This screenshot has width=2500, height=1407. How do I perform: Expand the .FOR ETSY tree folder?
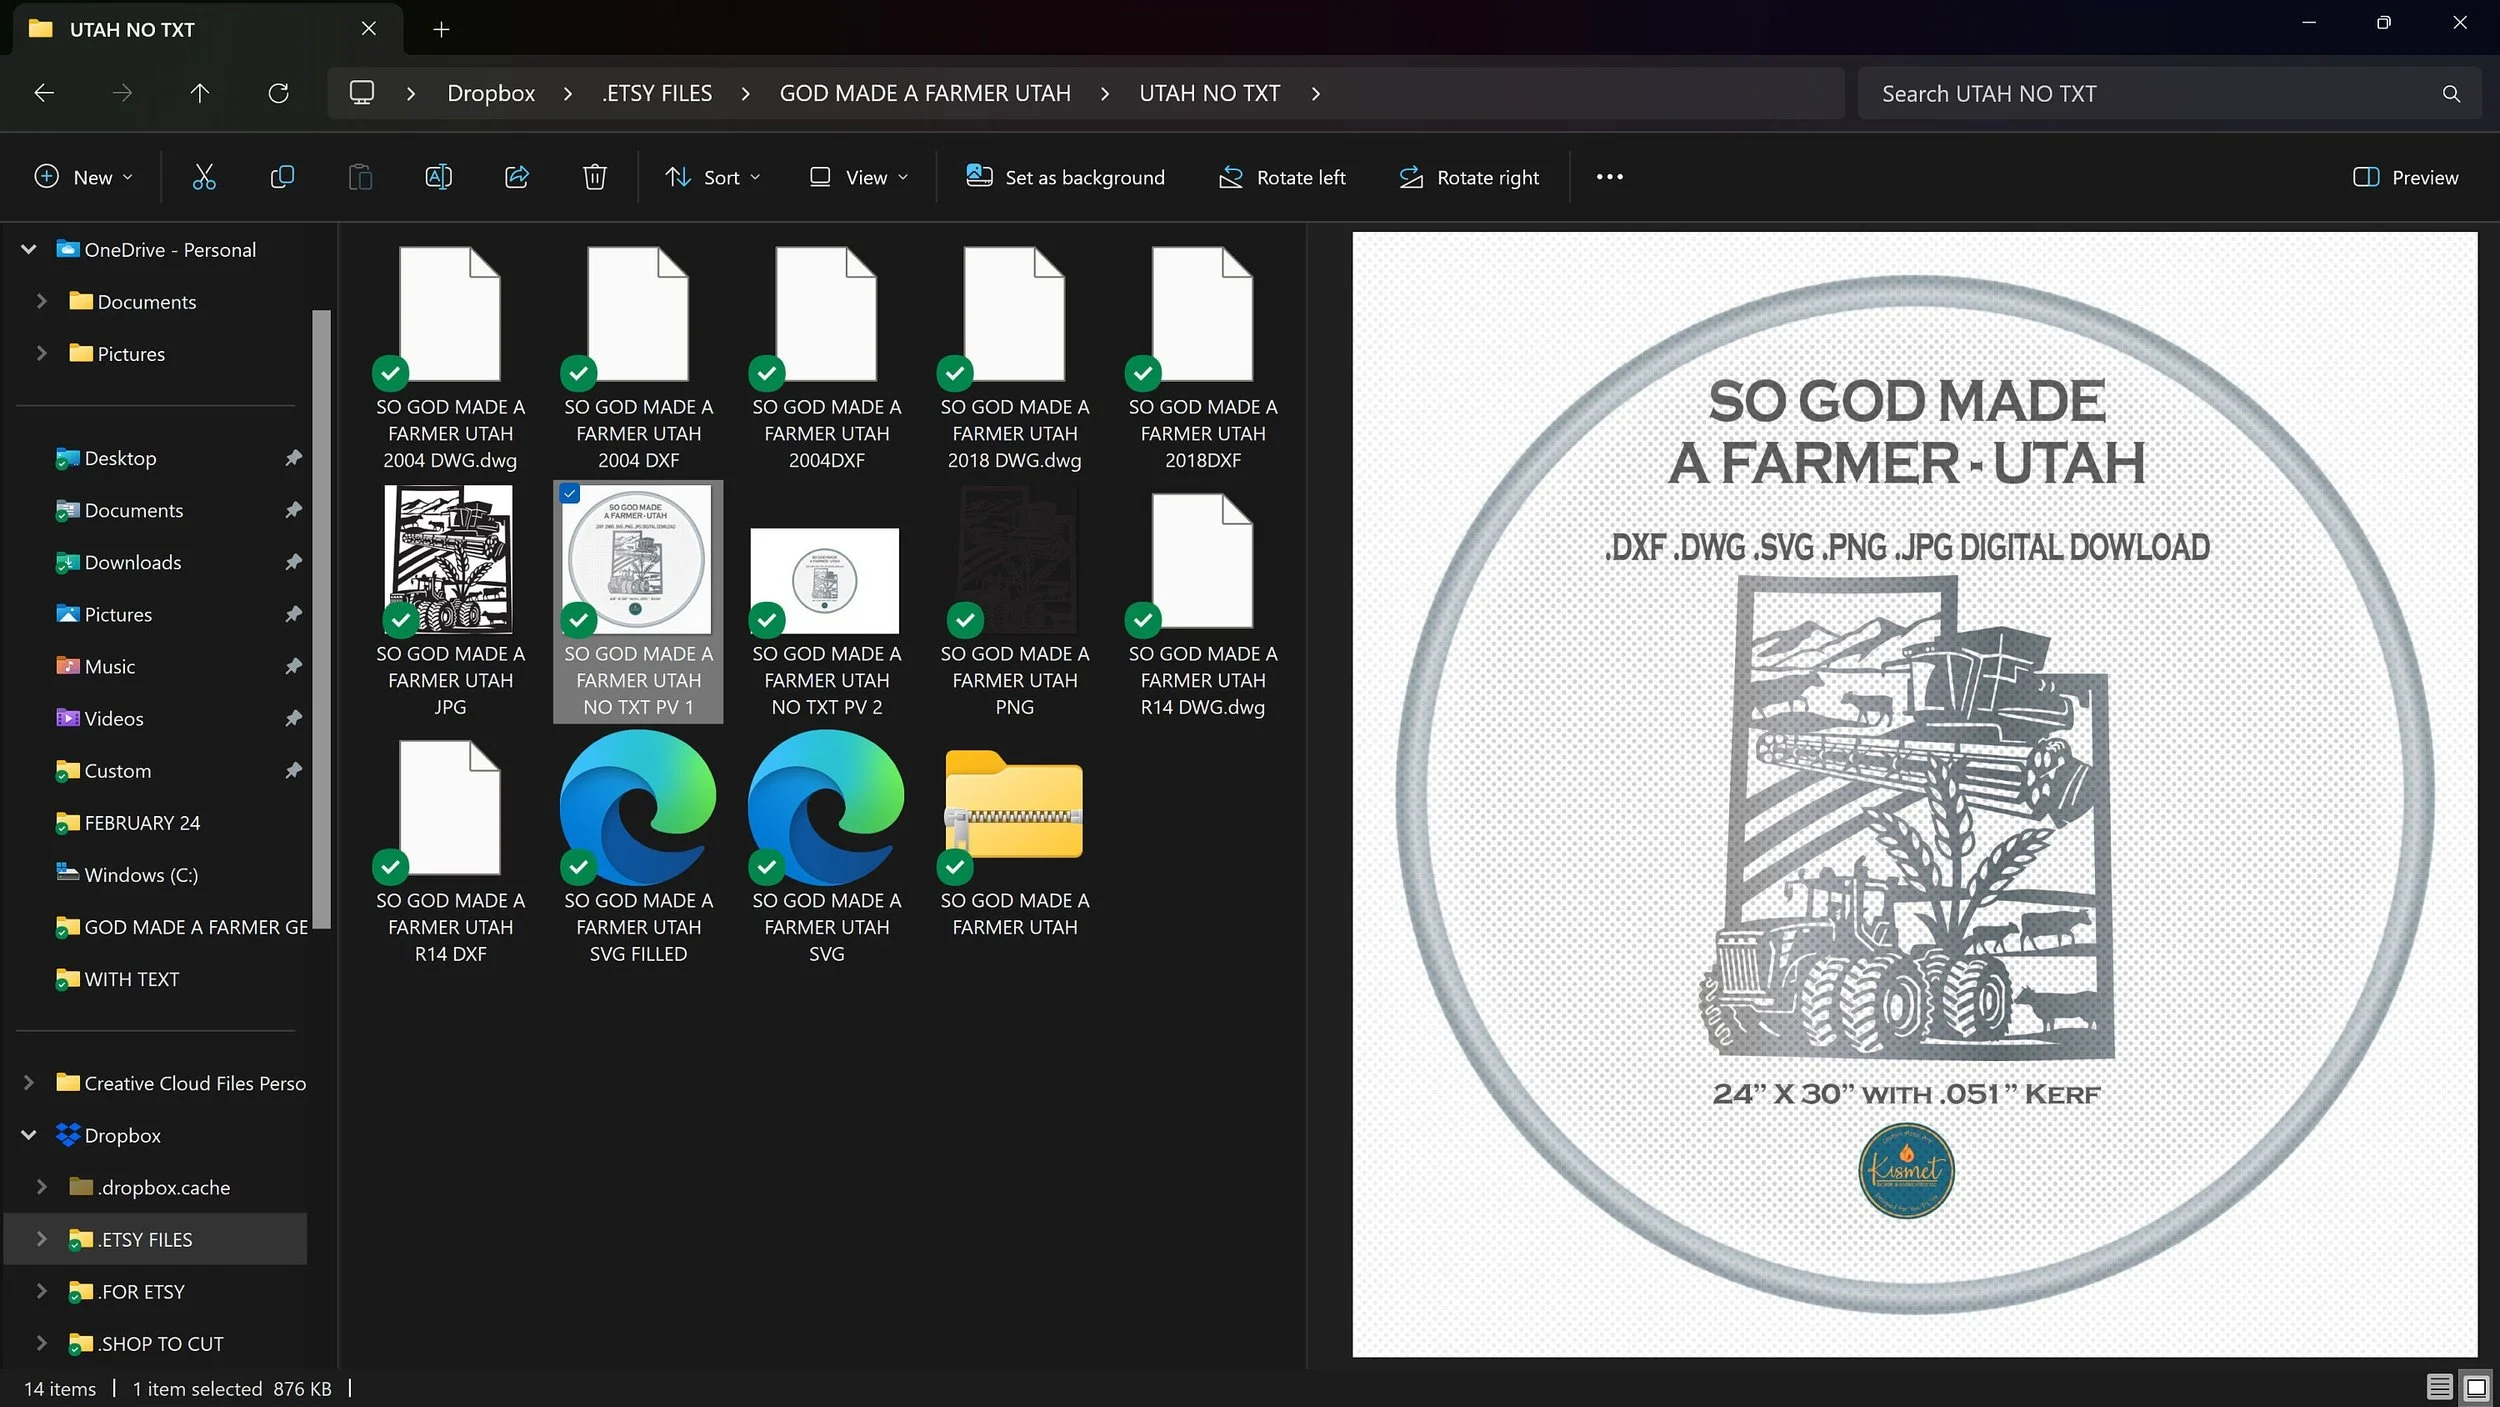click(x=41, y=1291)
